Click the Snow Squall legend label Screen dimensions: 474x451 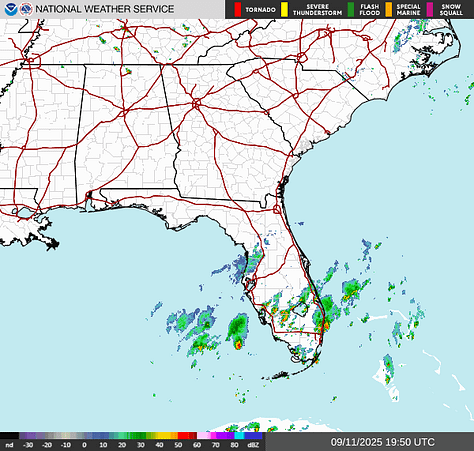(x=451, y=10)
